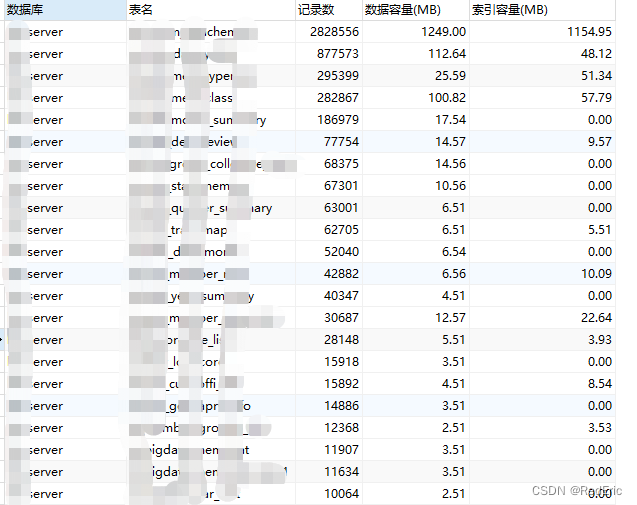Click data size value 12.57
The width and height of the screenshot is (637, 505).
[450, 317]
